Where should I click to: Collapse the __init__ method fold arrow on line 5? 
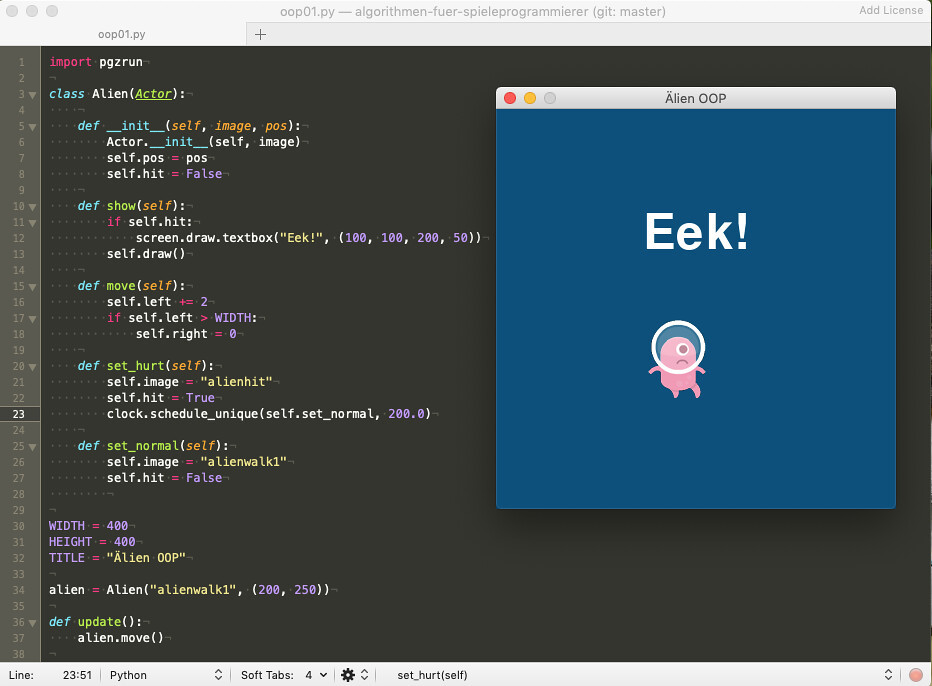(33, 127)
